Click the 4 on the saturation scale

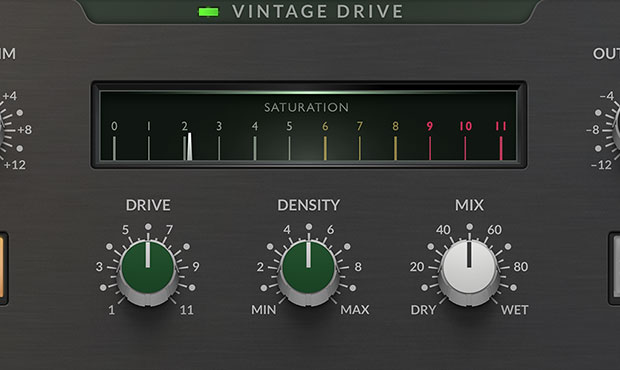click(255, 126)
